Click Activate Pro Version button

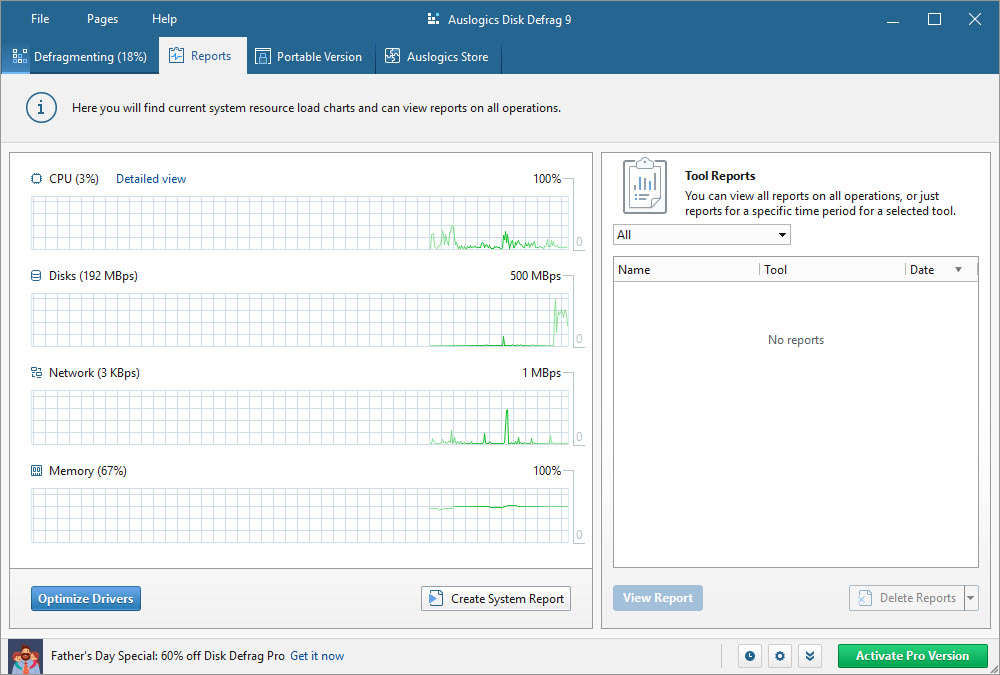[x=913, y=656]
